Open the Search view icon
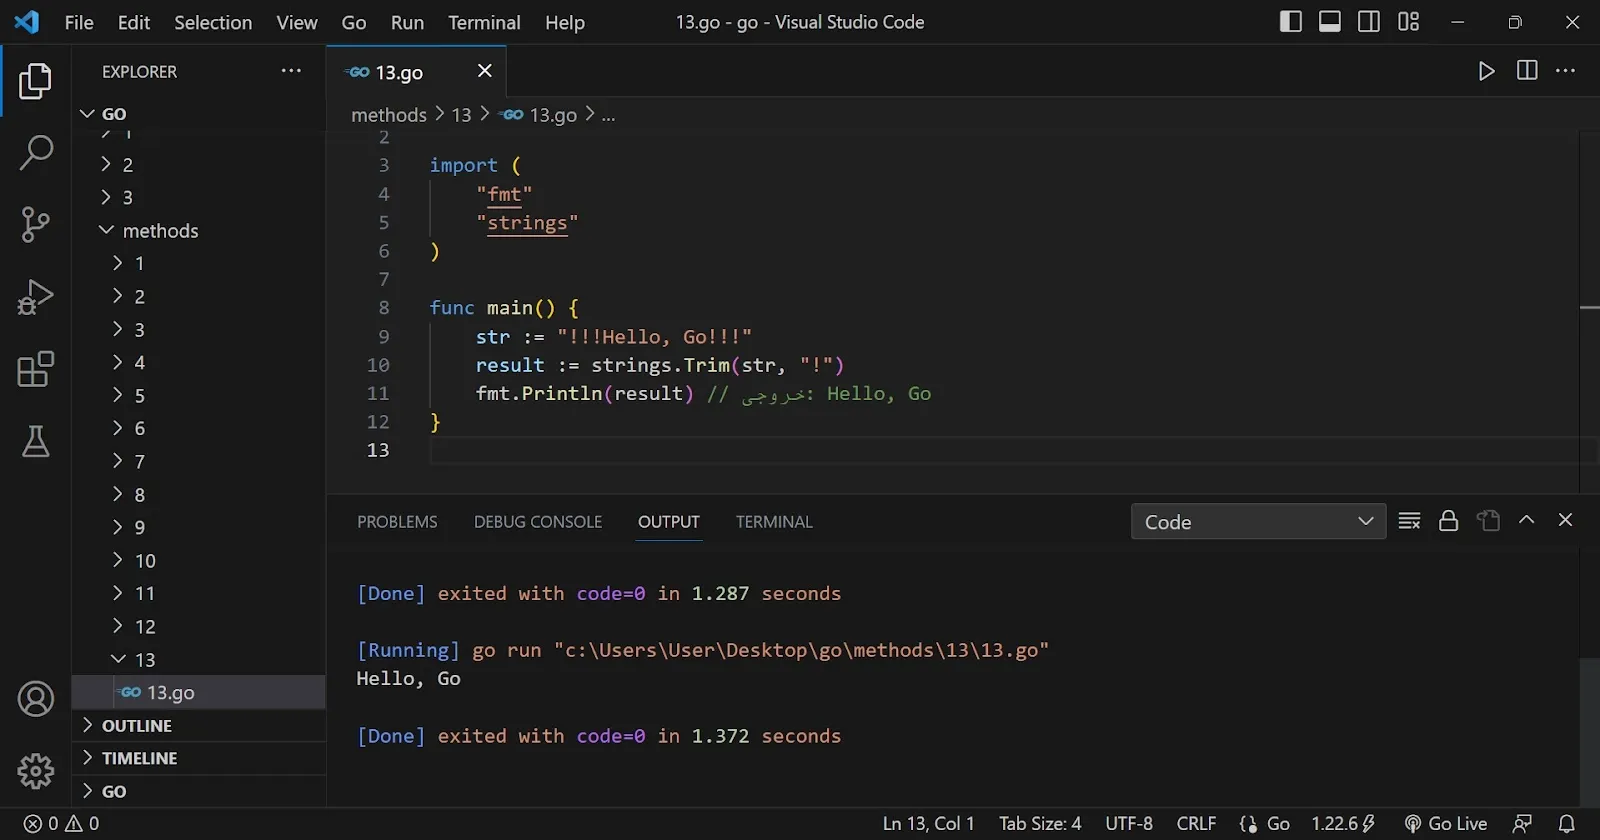The height and width of the screenshot is (840, 1600). click(36, 153)
